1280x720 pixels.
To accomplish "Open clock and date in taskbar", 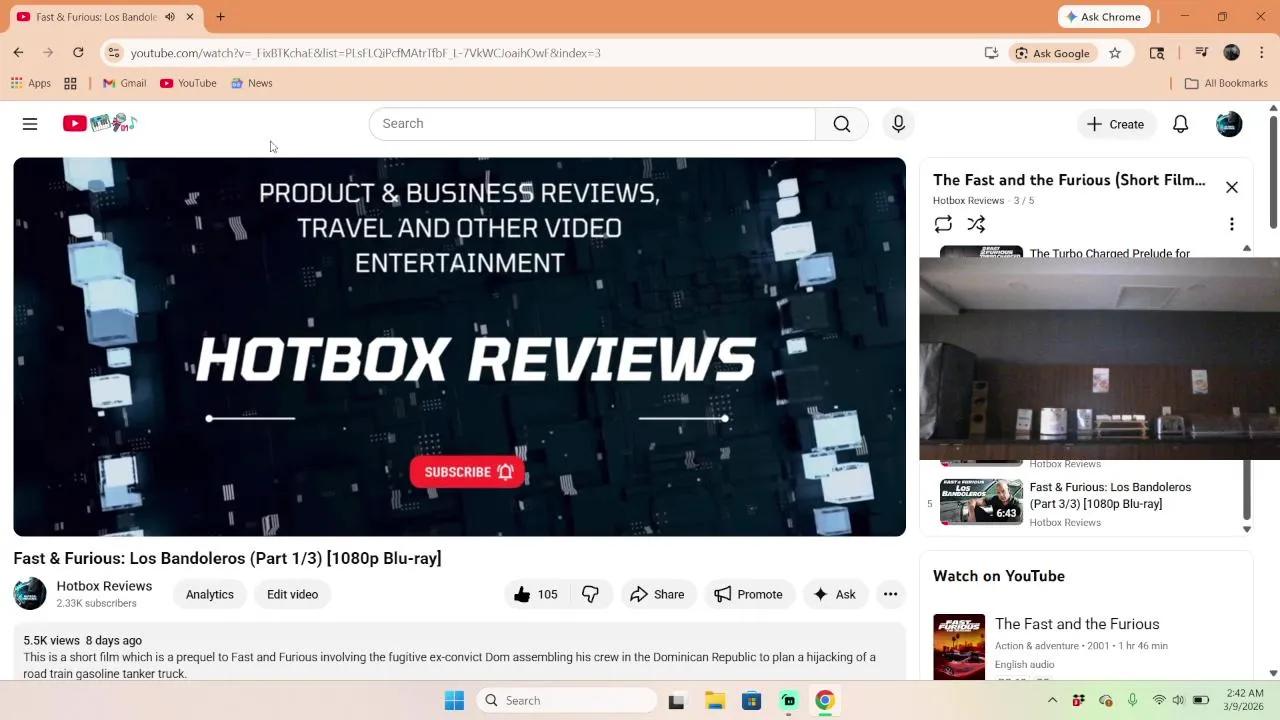I will pos(1243,700).
